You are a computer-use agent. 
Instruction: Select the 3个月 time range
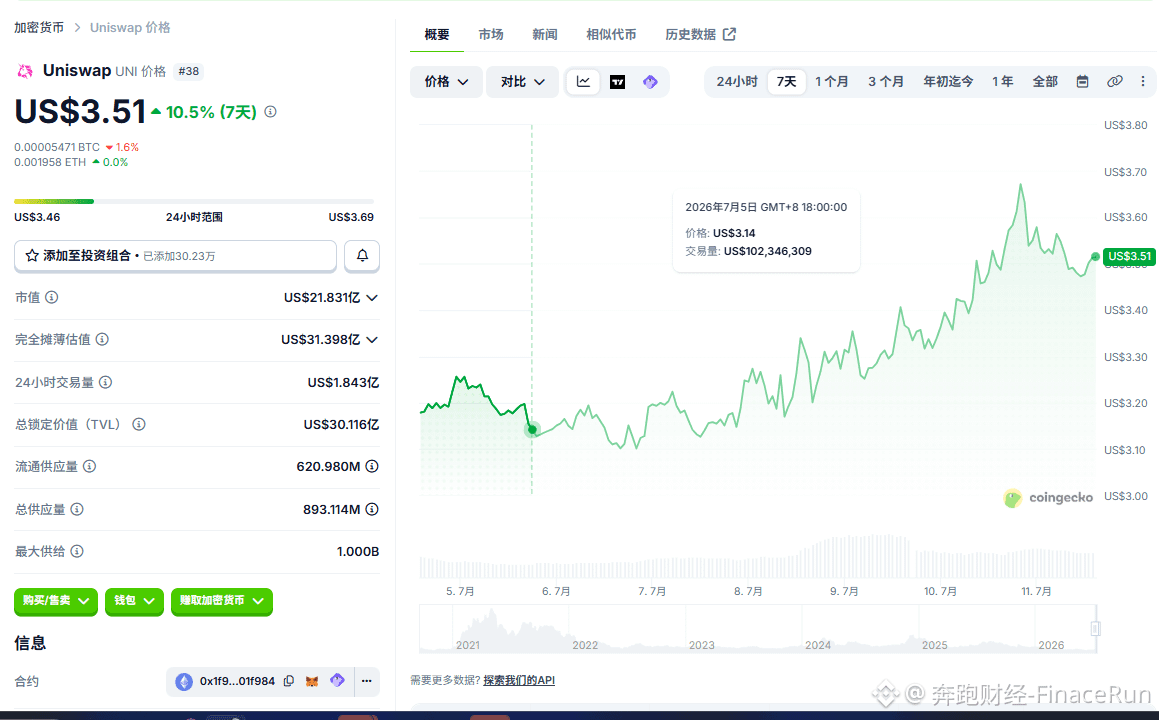886,81
